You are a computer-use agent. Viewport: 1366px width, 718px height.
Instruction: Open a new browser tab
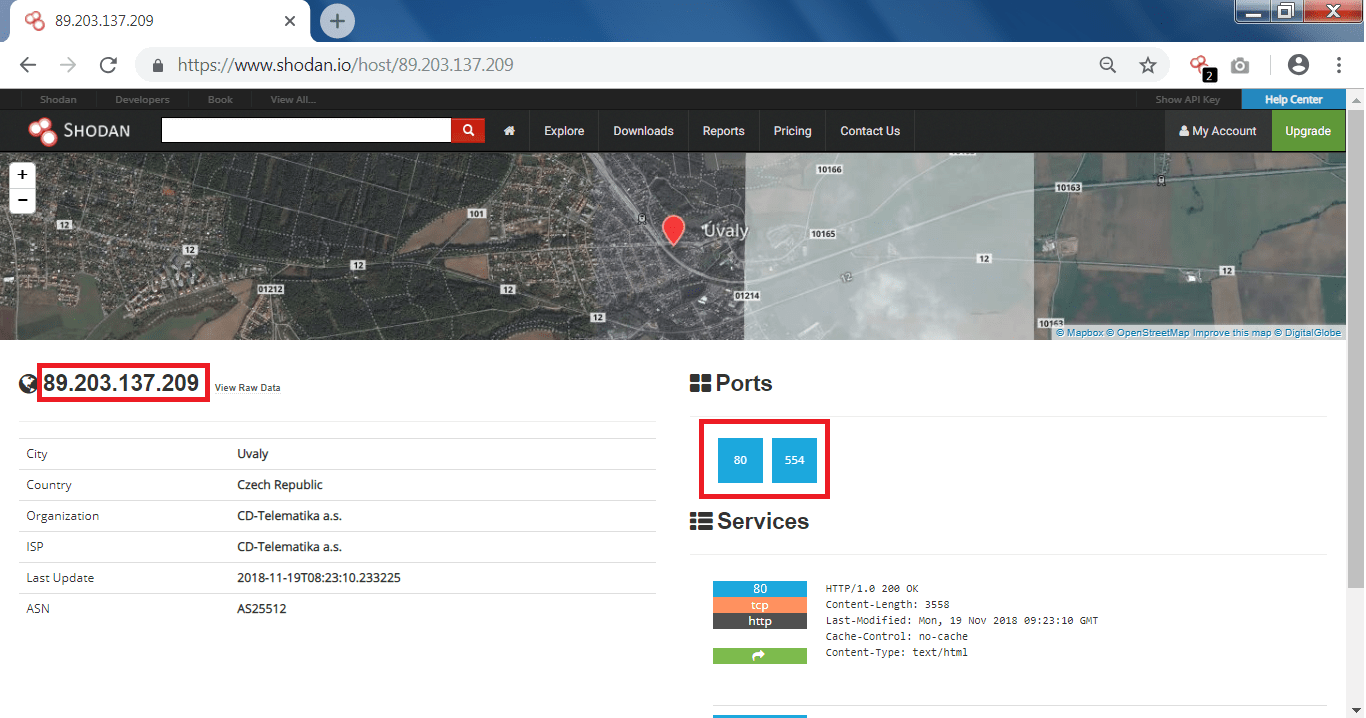[337, 20]
